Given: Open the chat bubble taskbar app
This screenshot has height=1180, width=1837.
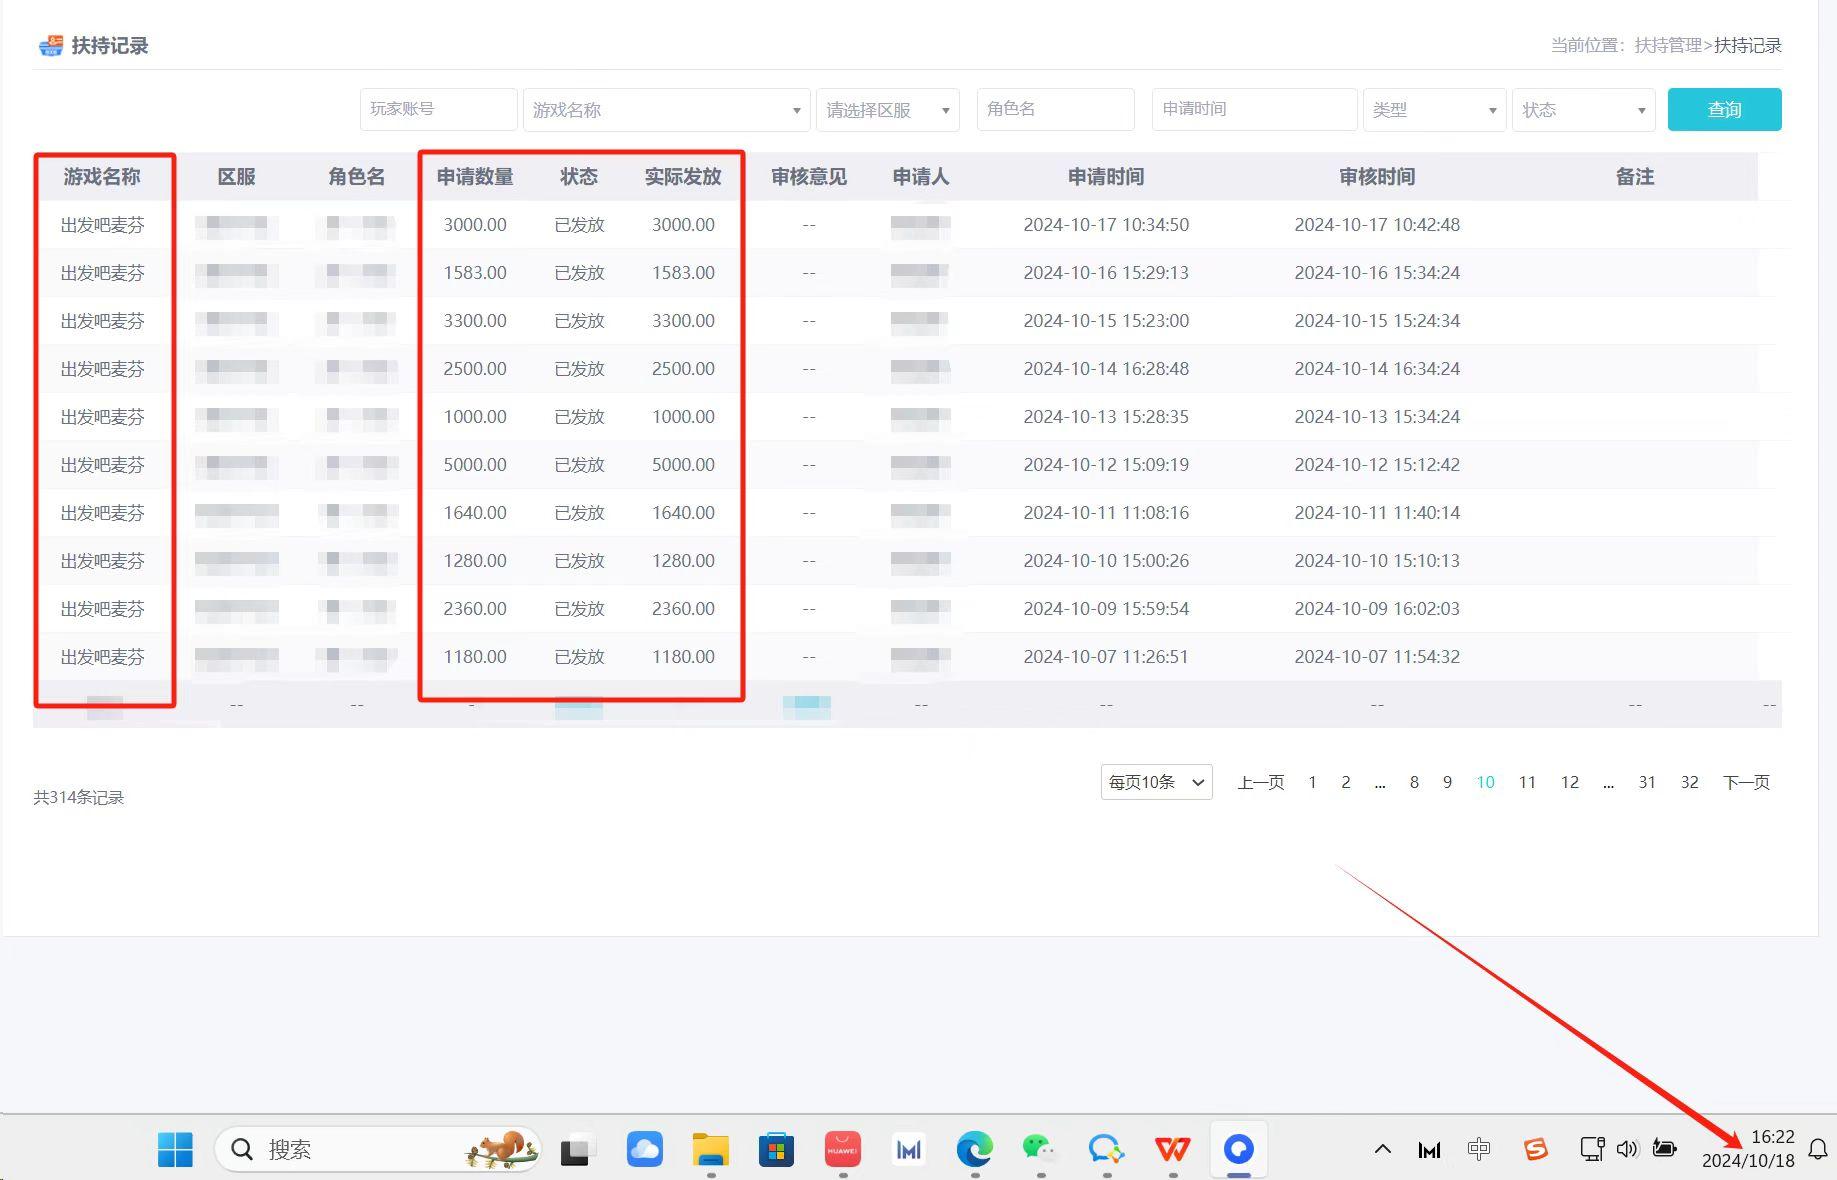Looking at the screenshot, I should tap(1106, 1149).
